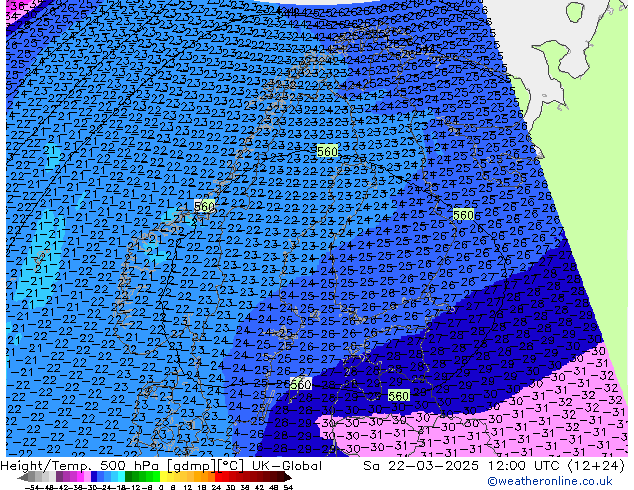
Task: Pick the bright green legend swatch
Action: click(x=156, y=477)
